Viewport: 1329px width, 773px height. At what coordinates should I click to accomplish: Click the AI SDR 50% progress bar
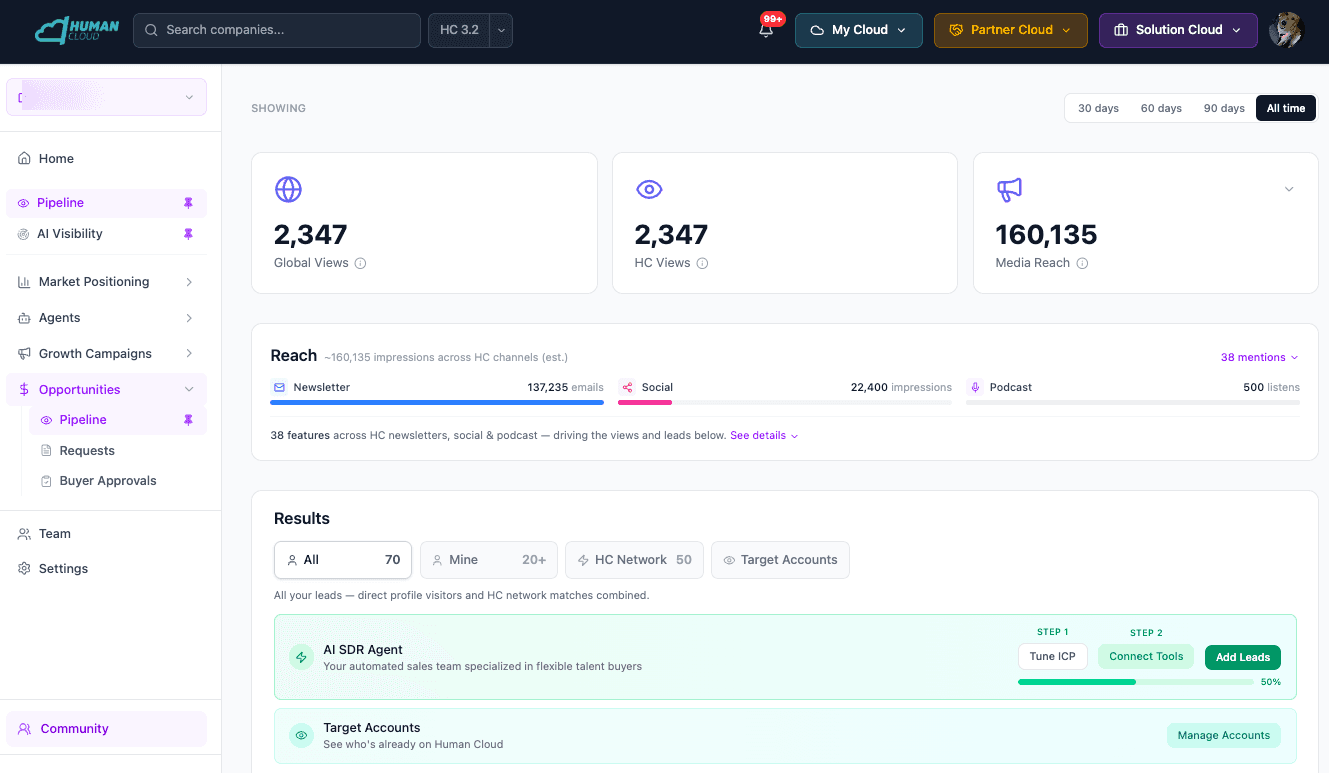pos(1136,682)
